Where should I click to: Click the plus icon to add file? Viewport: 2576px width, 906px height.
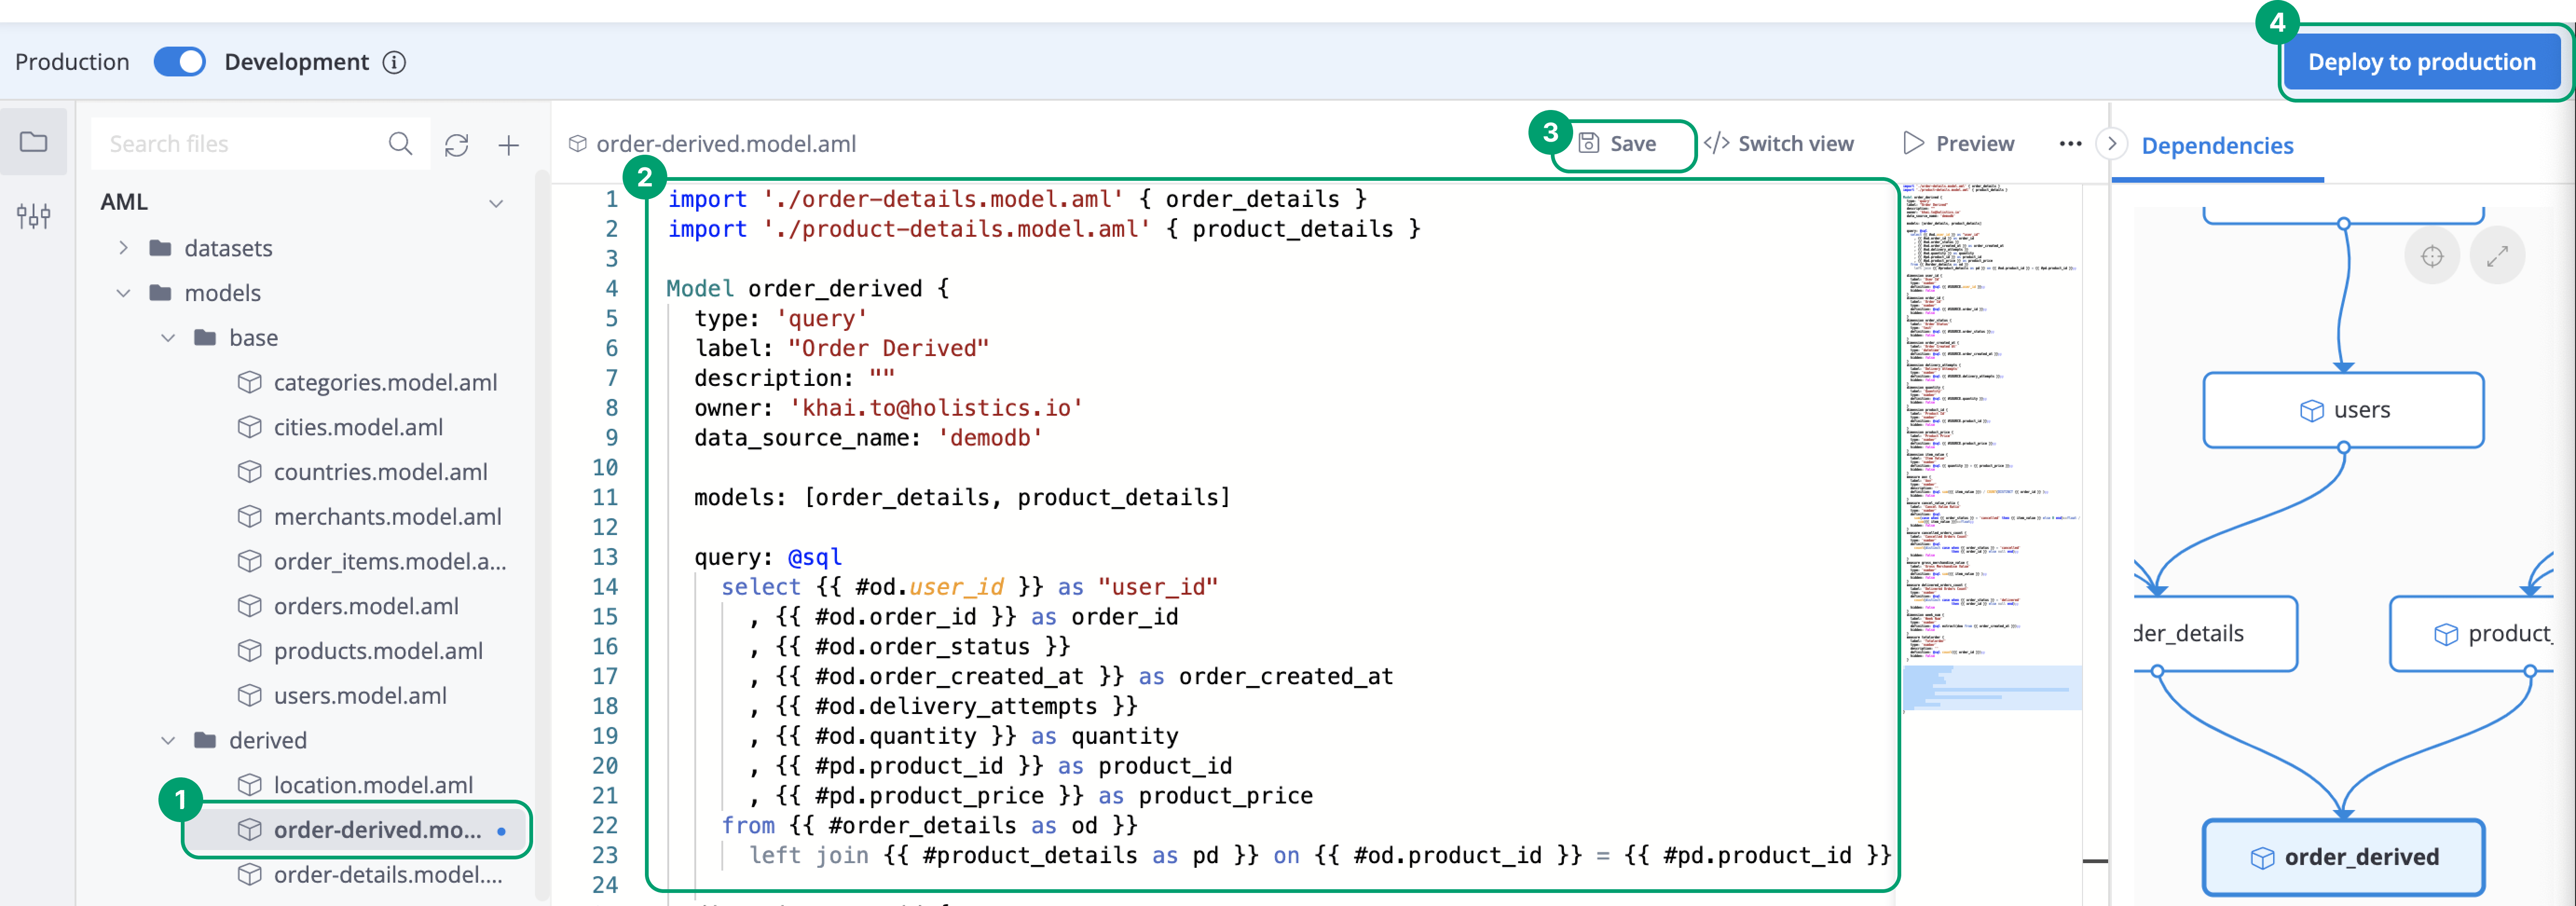tap(508, 145)
